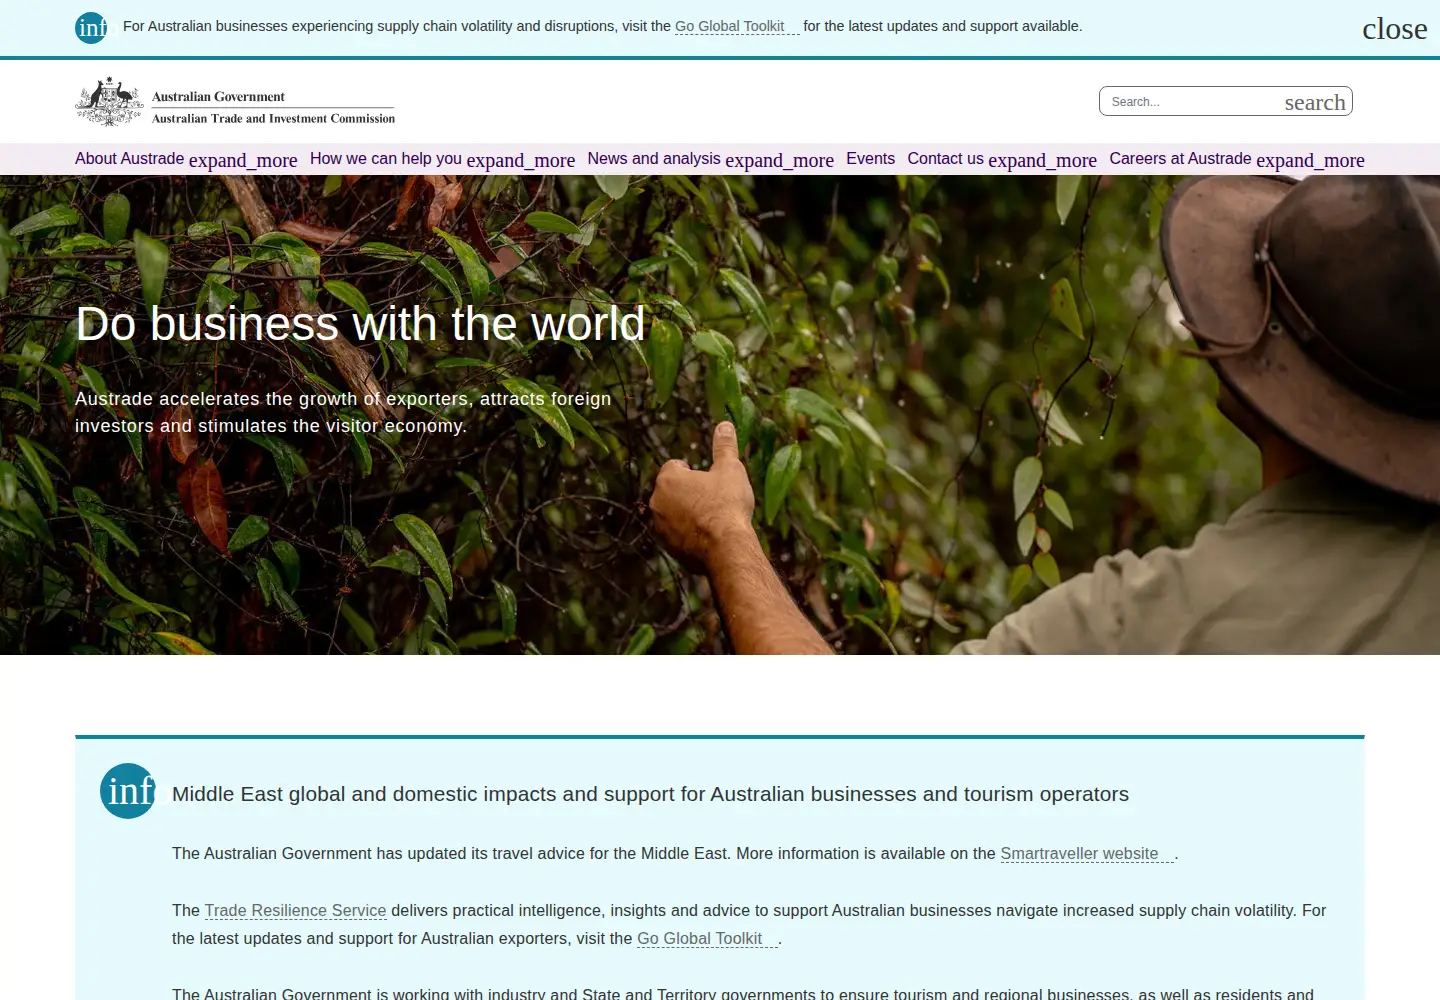1440x1000 pixels.
Task: Click the search submit icon
Action: click(1315, 102)
